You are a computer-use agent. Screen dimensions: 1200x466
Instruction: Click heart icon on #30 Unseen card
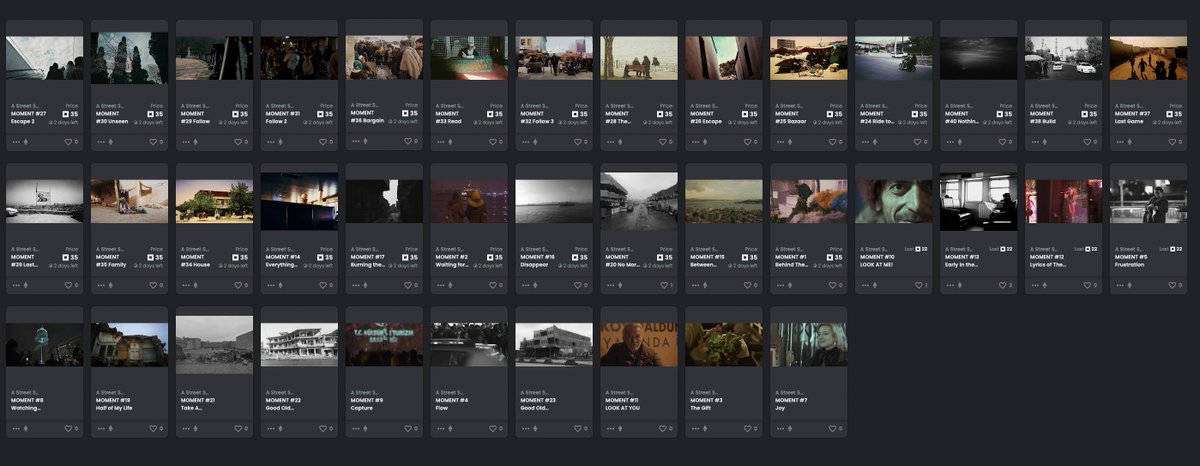[x=154, y=142]
